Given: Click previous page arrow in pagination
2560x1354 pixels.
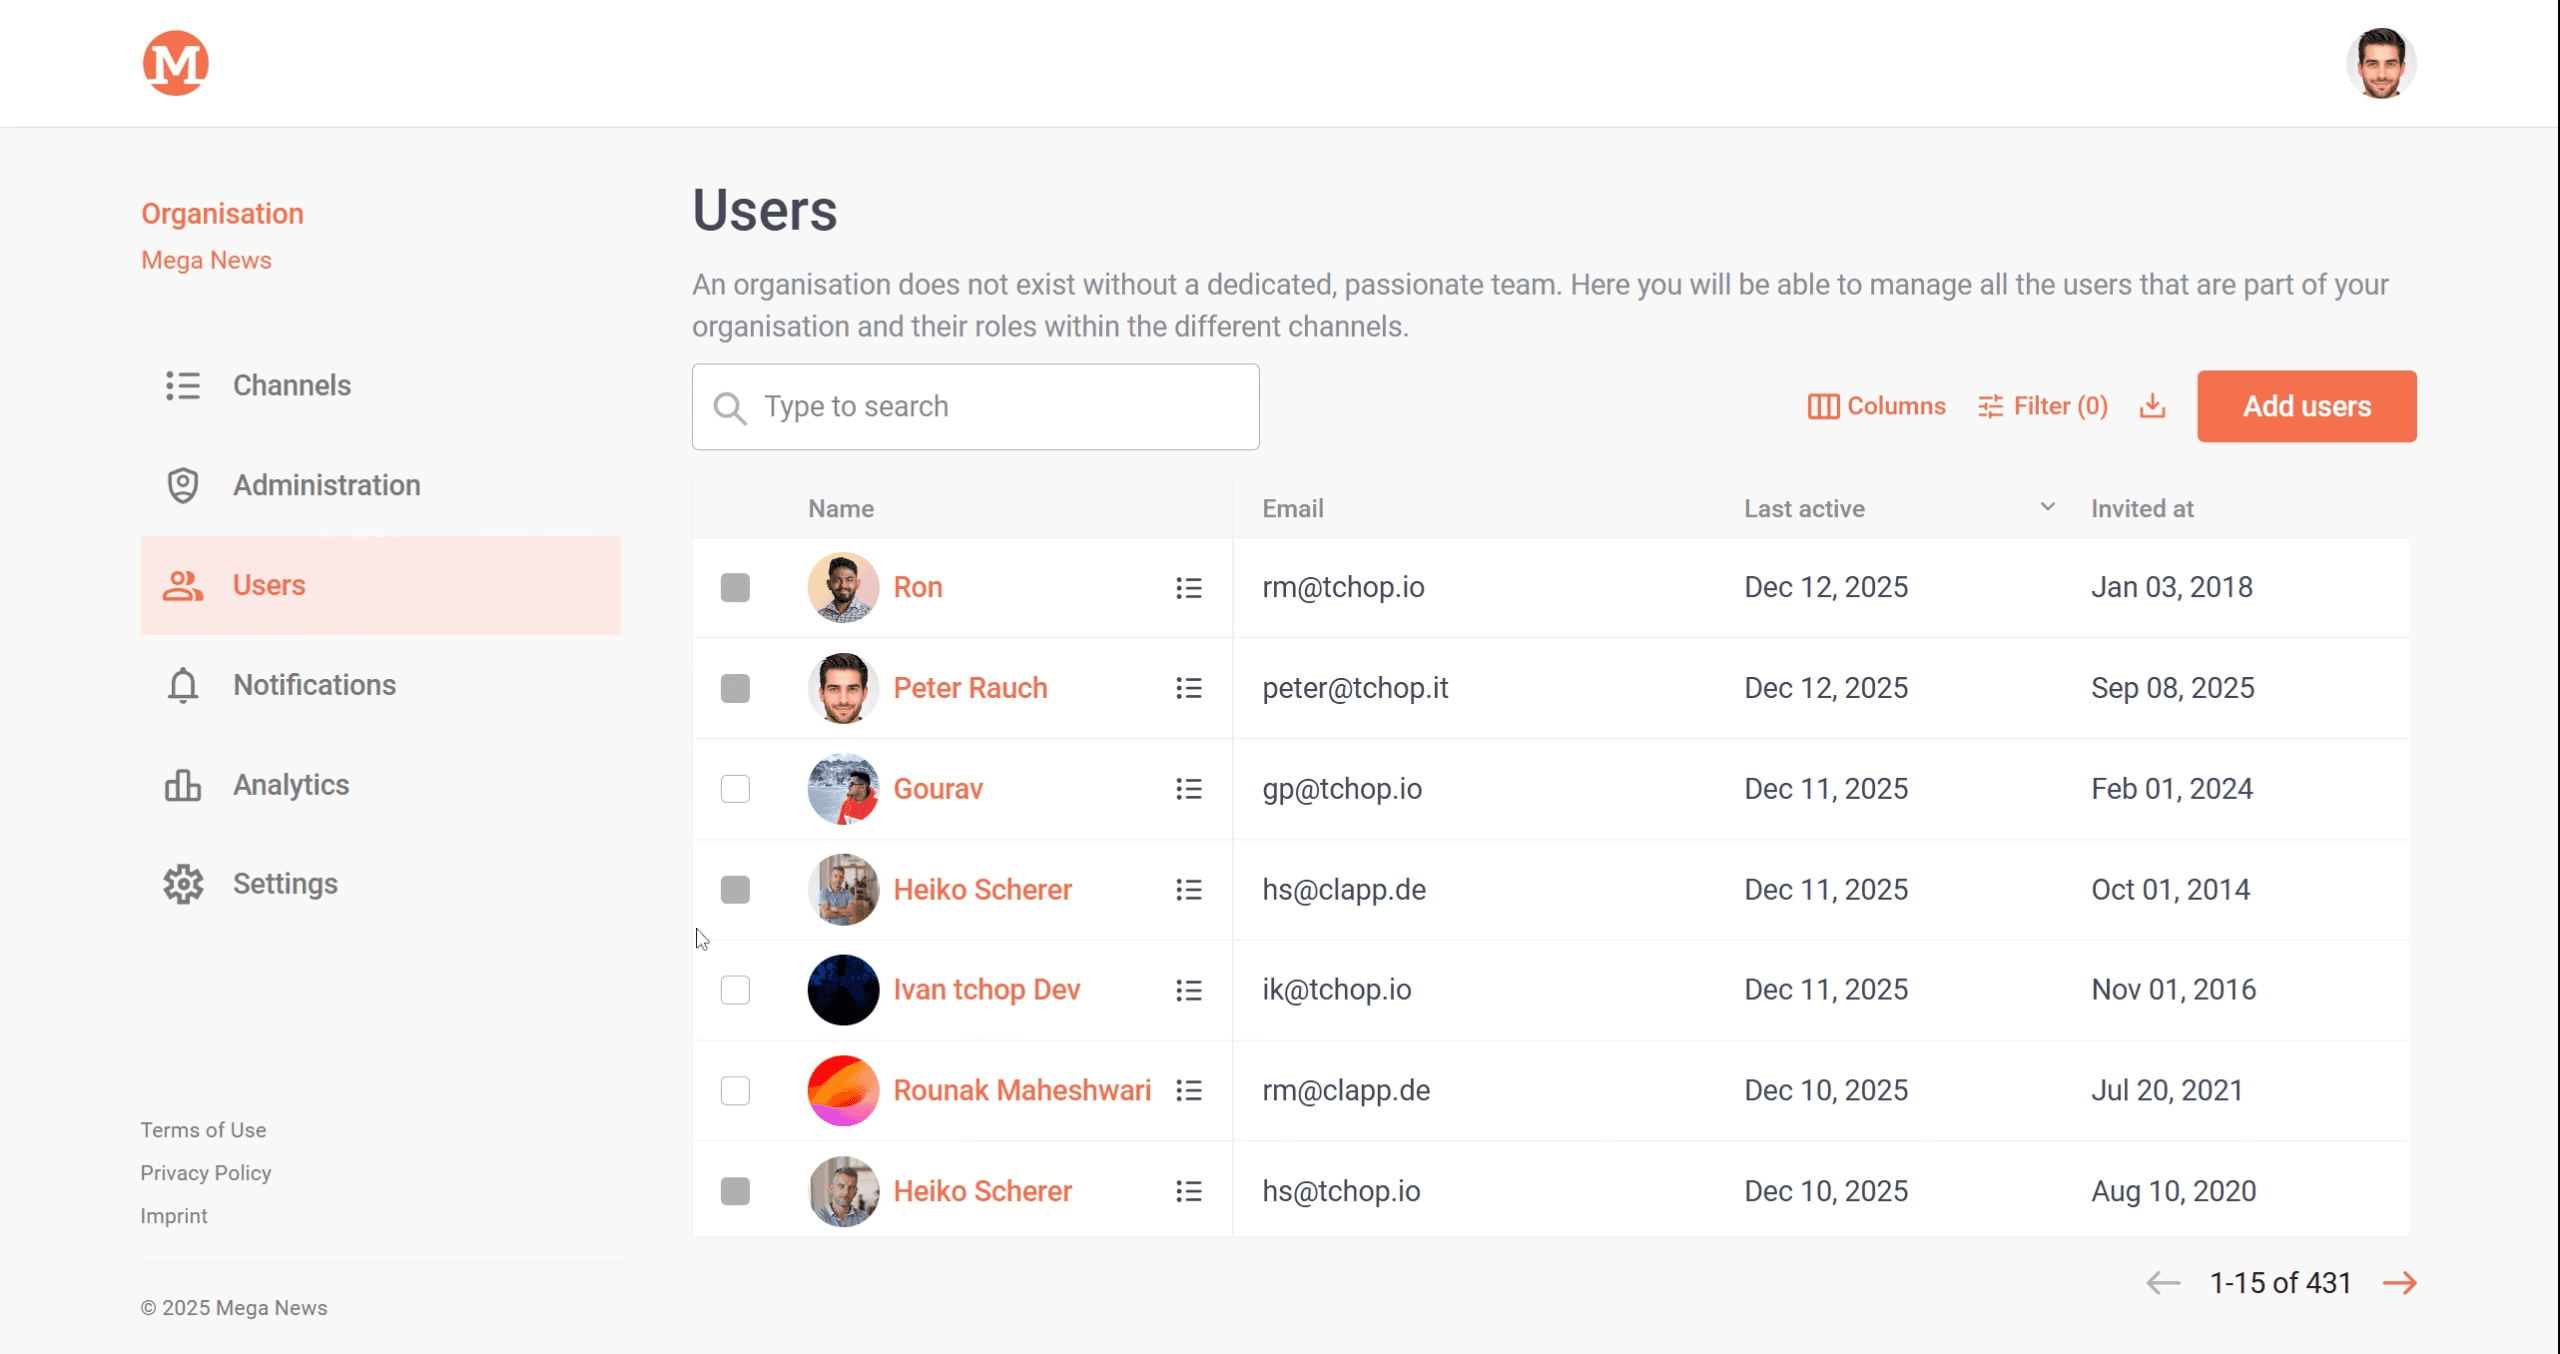Looking at the screenshot, I should click(x=2163, y=1283).
